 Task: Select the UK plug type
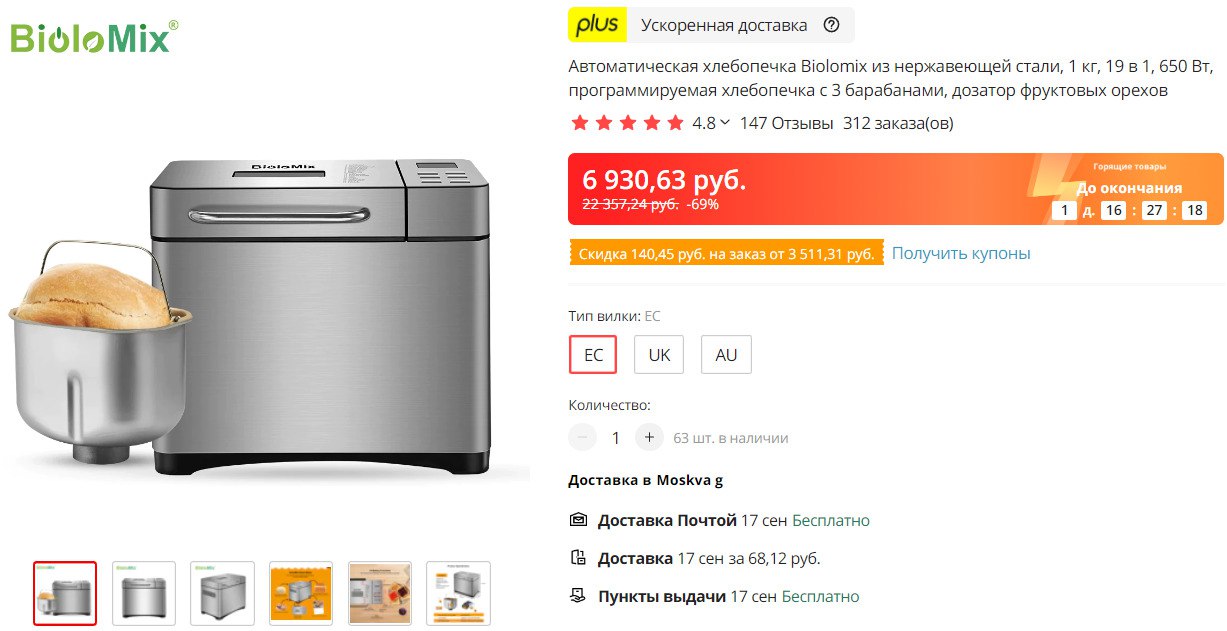tap(659, 355)
